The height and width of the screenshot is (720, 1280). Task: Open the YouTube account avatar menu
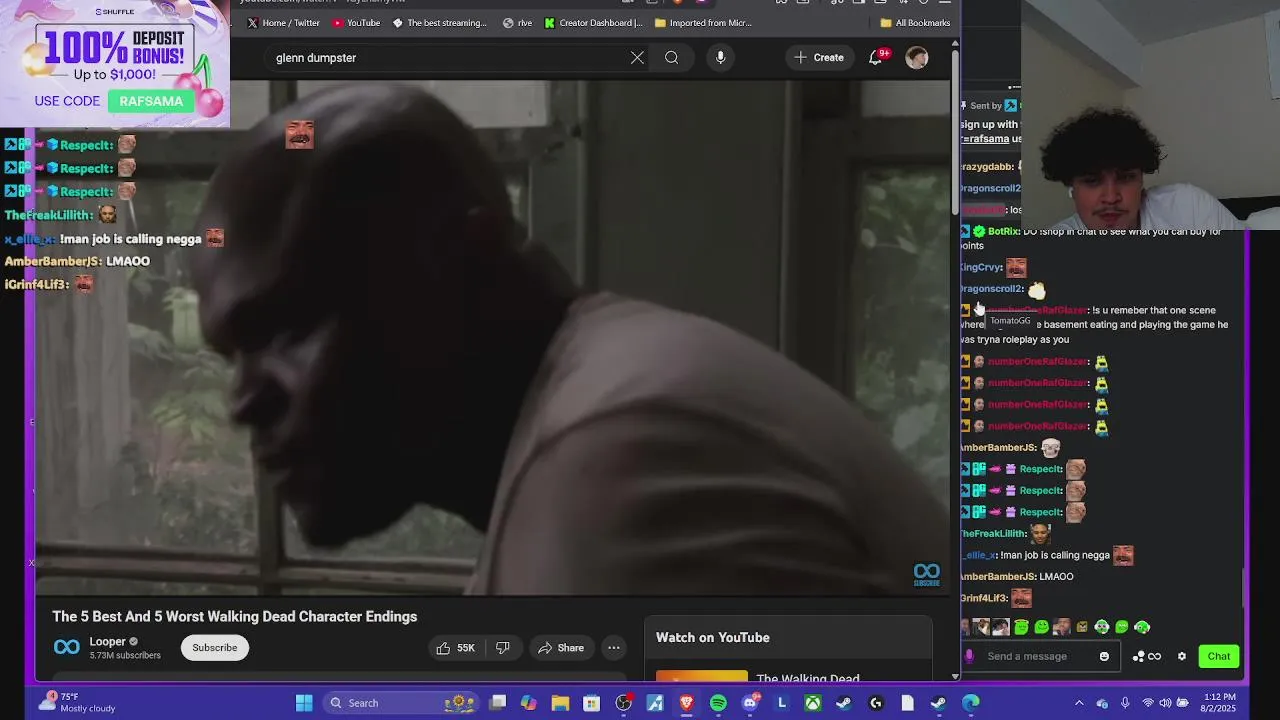(x=917, y=58)
